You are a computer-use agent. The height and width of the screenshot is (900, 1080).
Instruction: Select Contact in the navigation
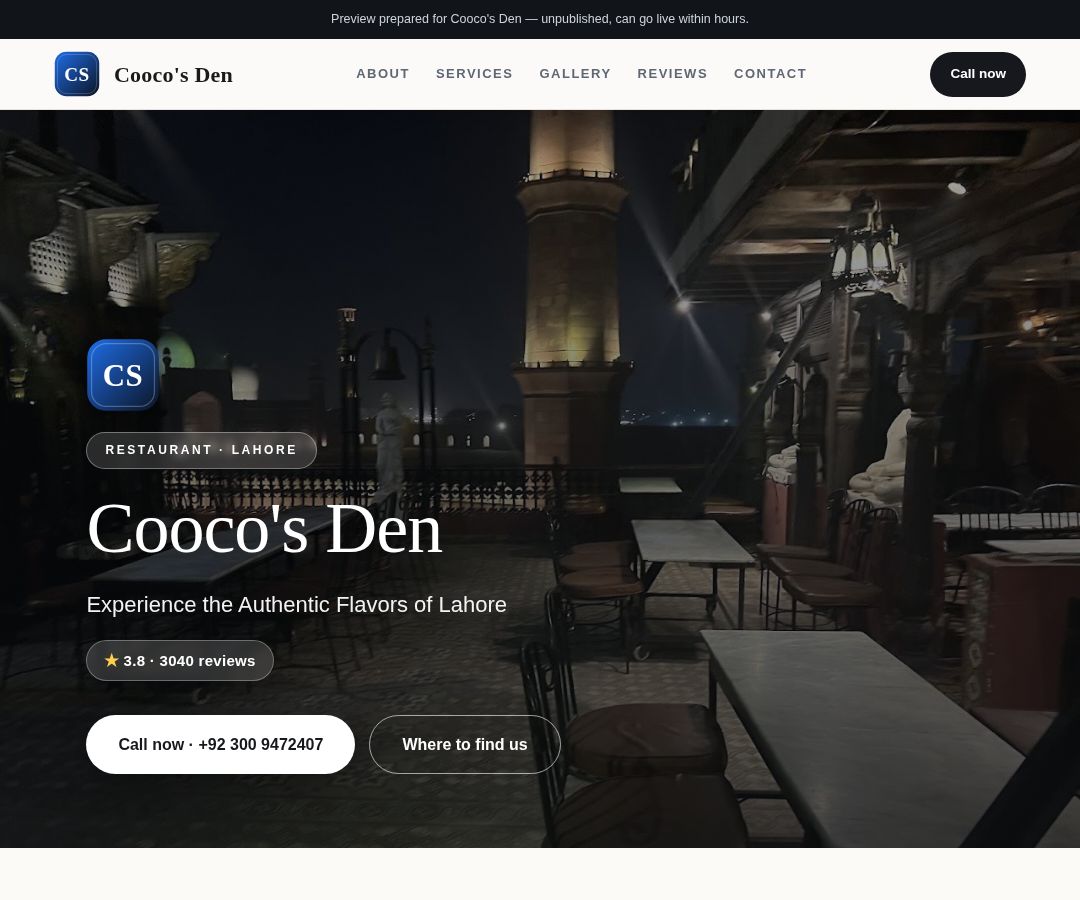(x=769, y=74)
